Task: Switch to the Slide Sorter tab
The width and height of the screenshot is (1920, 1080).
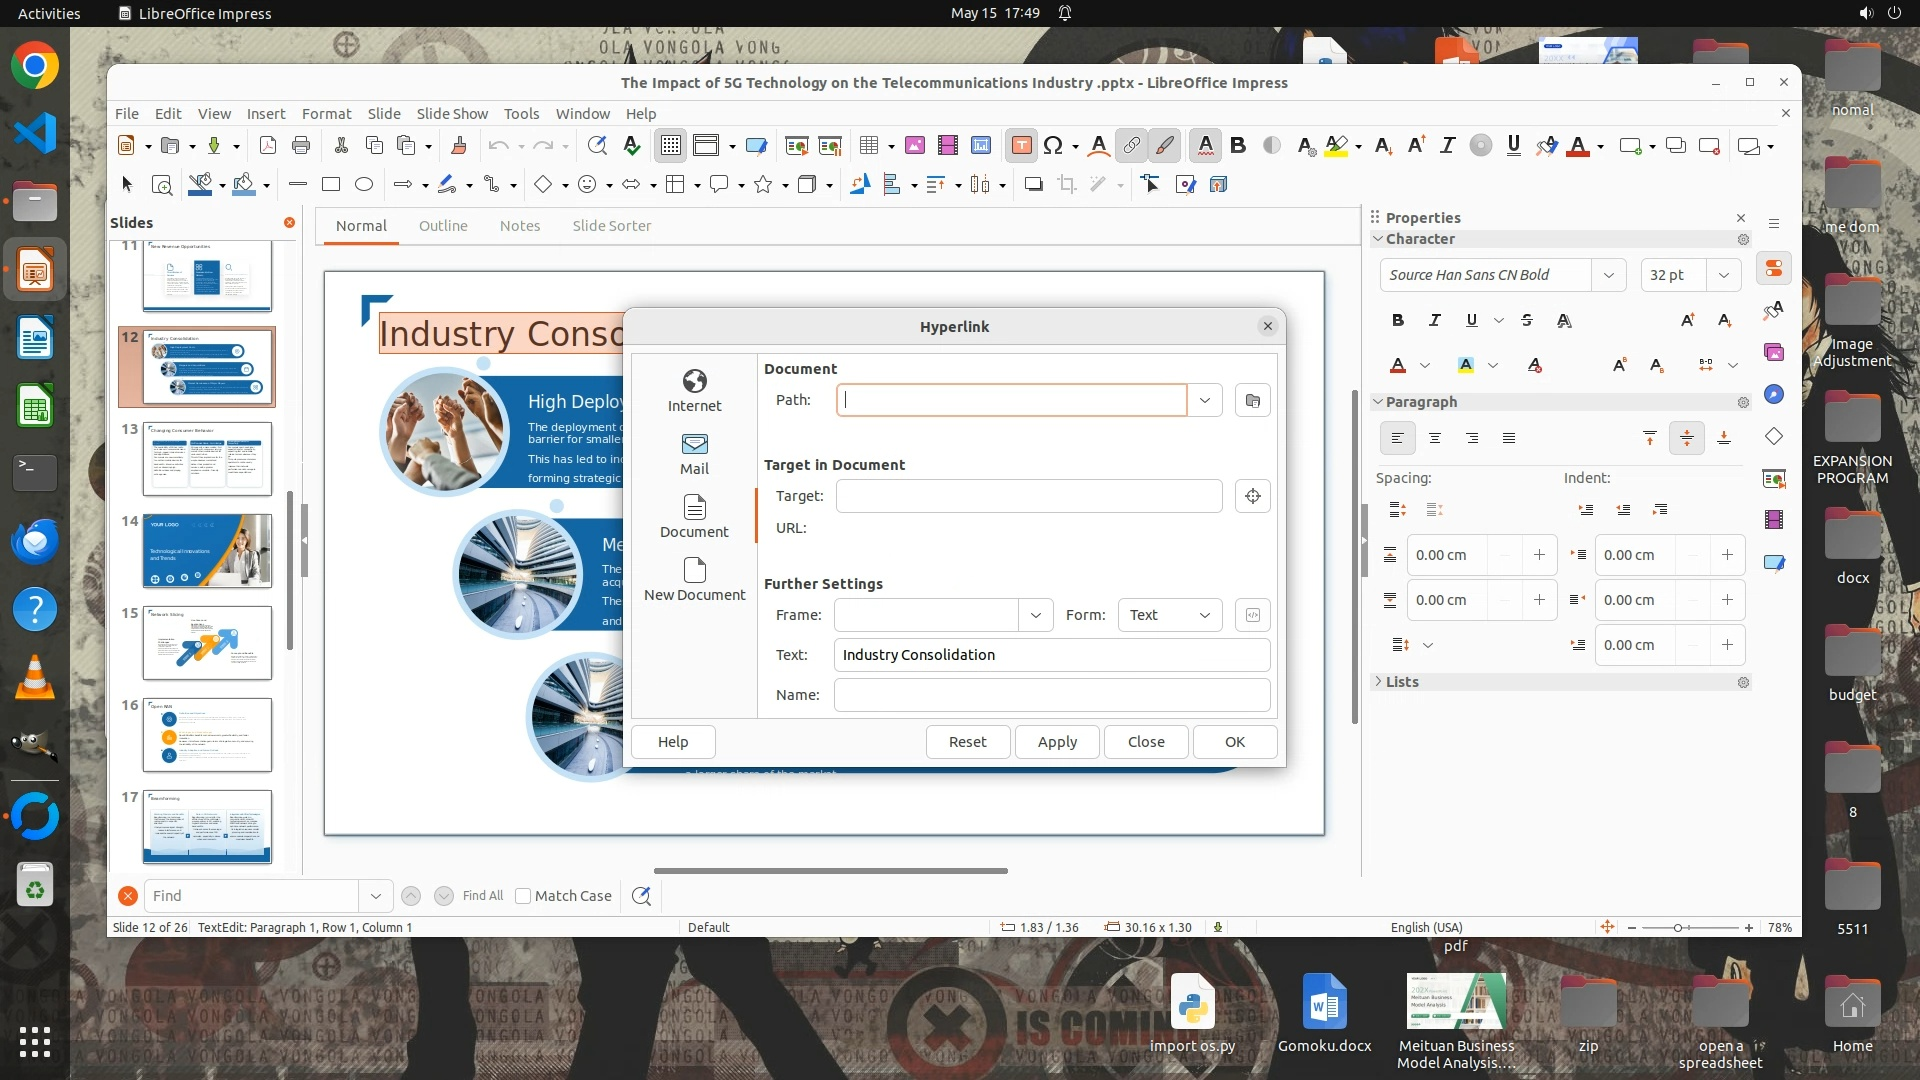Action: pyautogui.click(x=611, y=226)
